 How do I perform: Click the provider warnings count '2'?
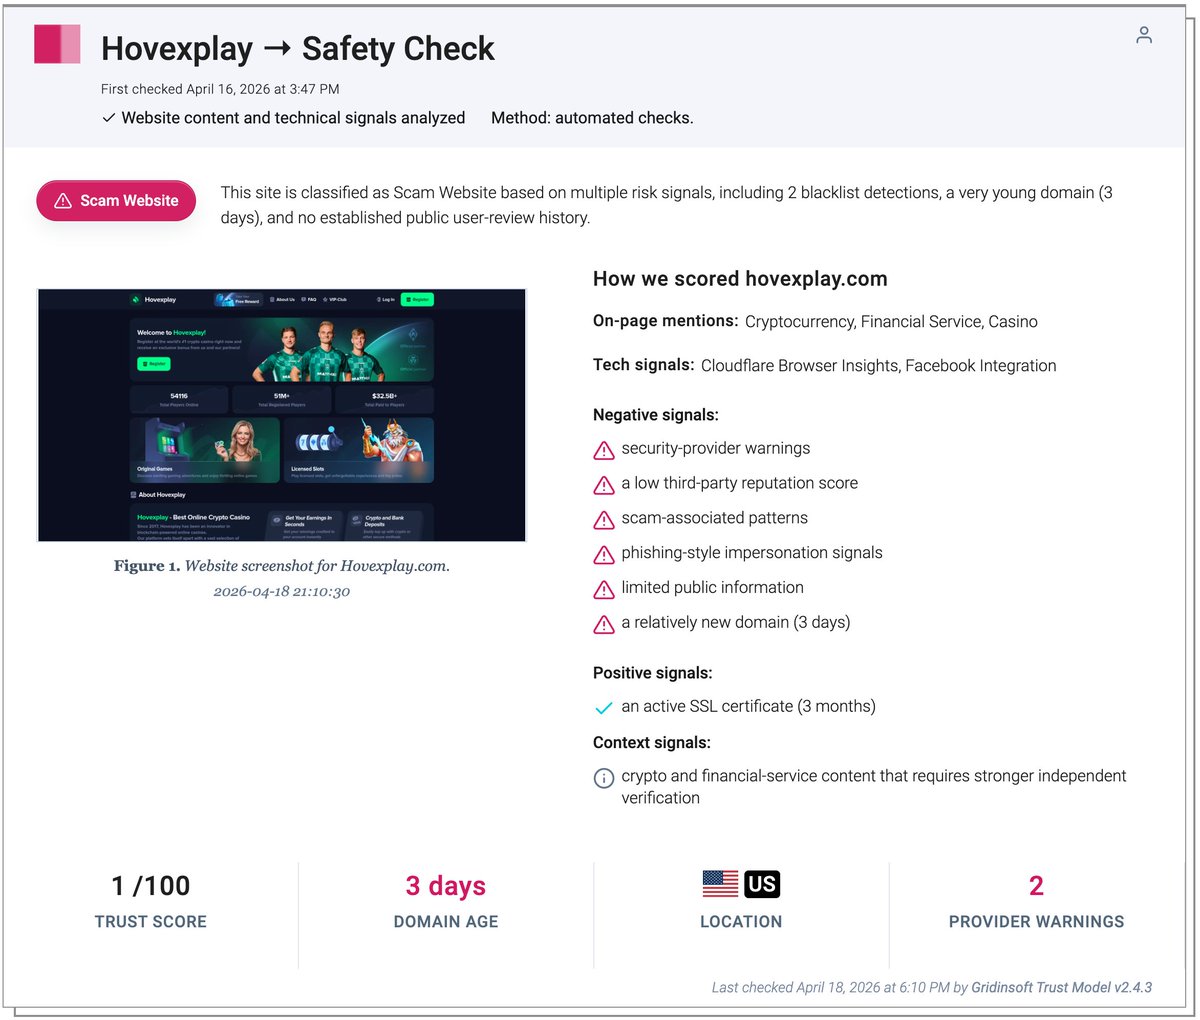[1036, 886]
